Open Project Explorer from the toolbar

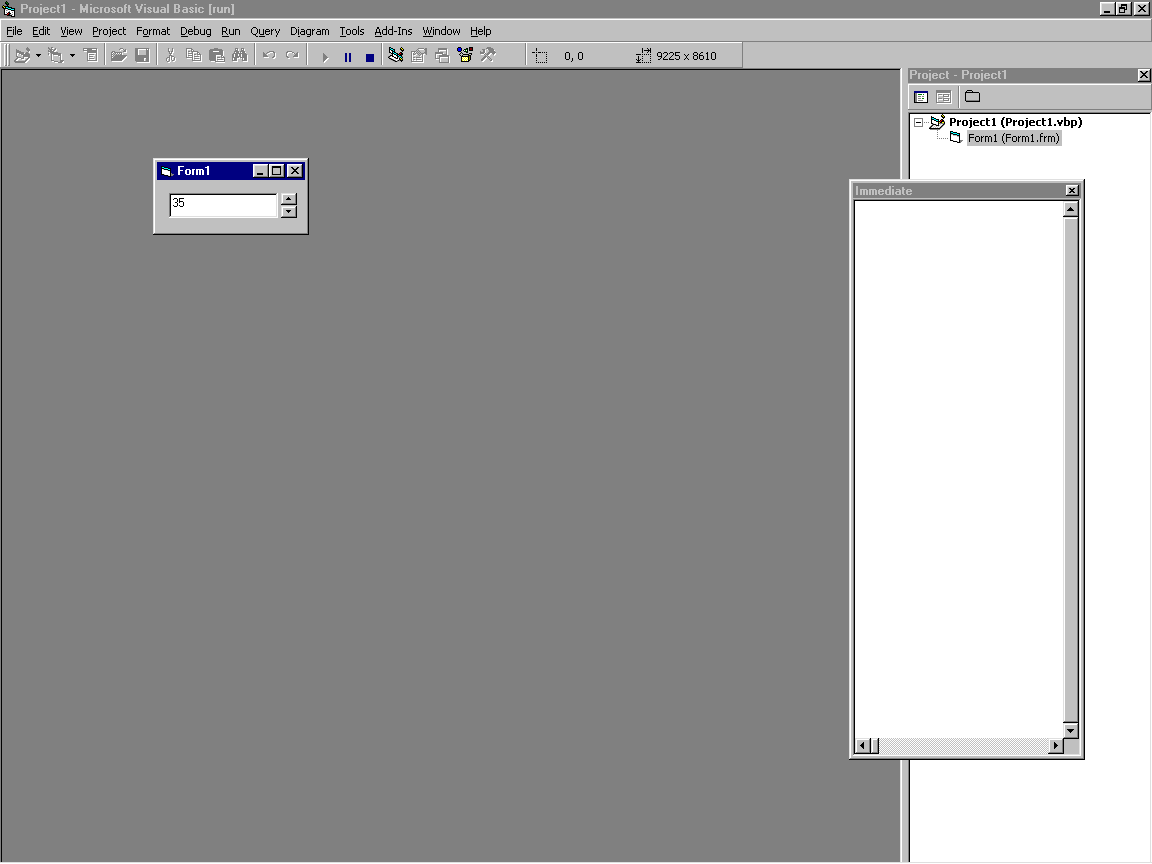pos(395,56)
